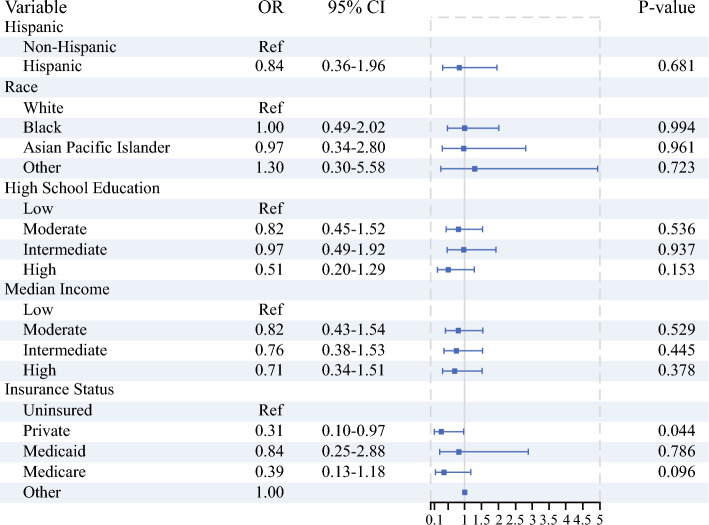Click the Non-Hispanic reference row label
Image resolution: width=709 pixels, height=525 pixels.
70,47
